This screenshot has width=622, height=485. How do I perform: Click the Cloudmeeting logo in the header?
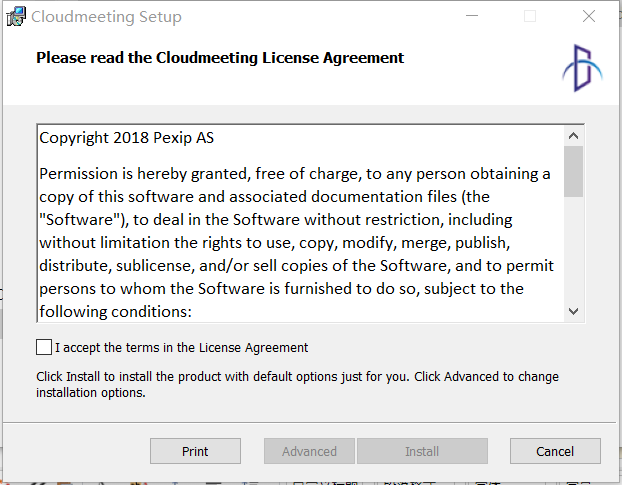[x=582, y=68]
